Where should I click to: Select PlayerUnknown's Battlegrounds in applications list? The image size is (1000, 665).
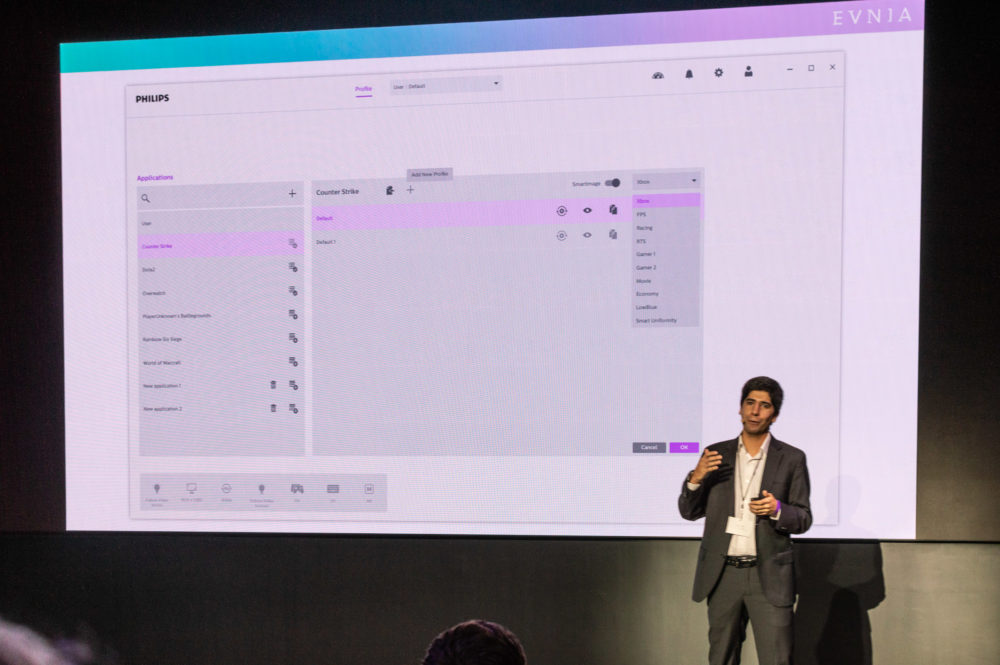221,316
